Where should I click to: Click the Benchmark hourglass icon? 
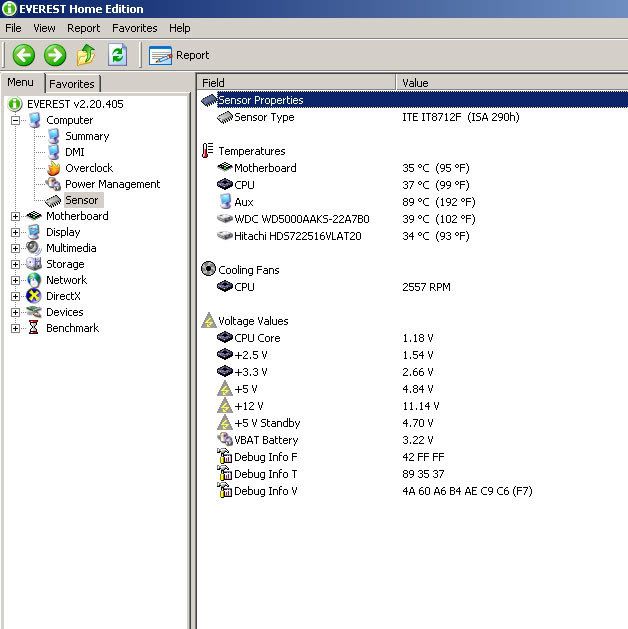(34, 328)
